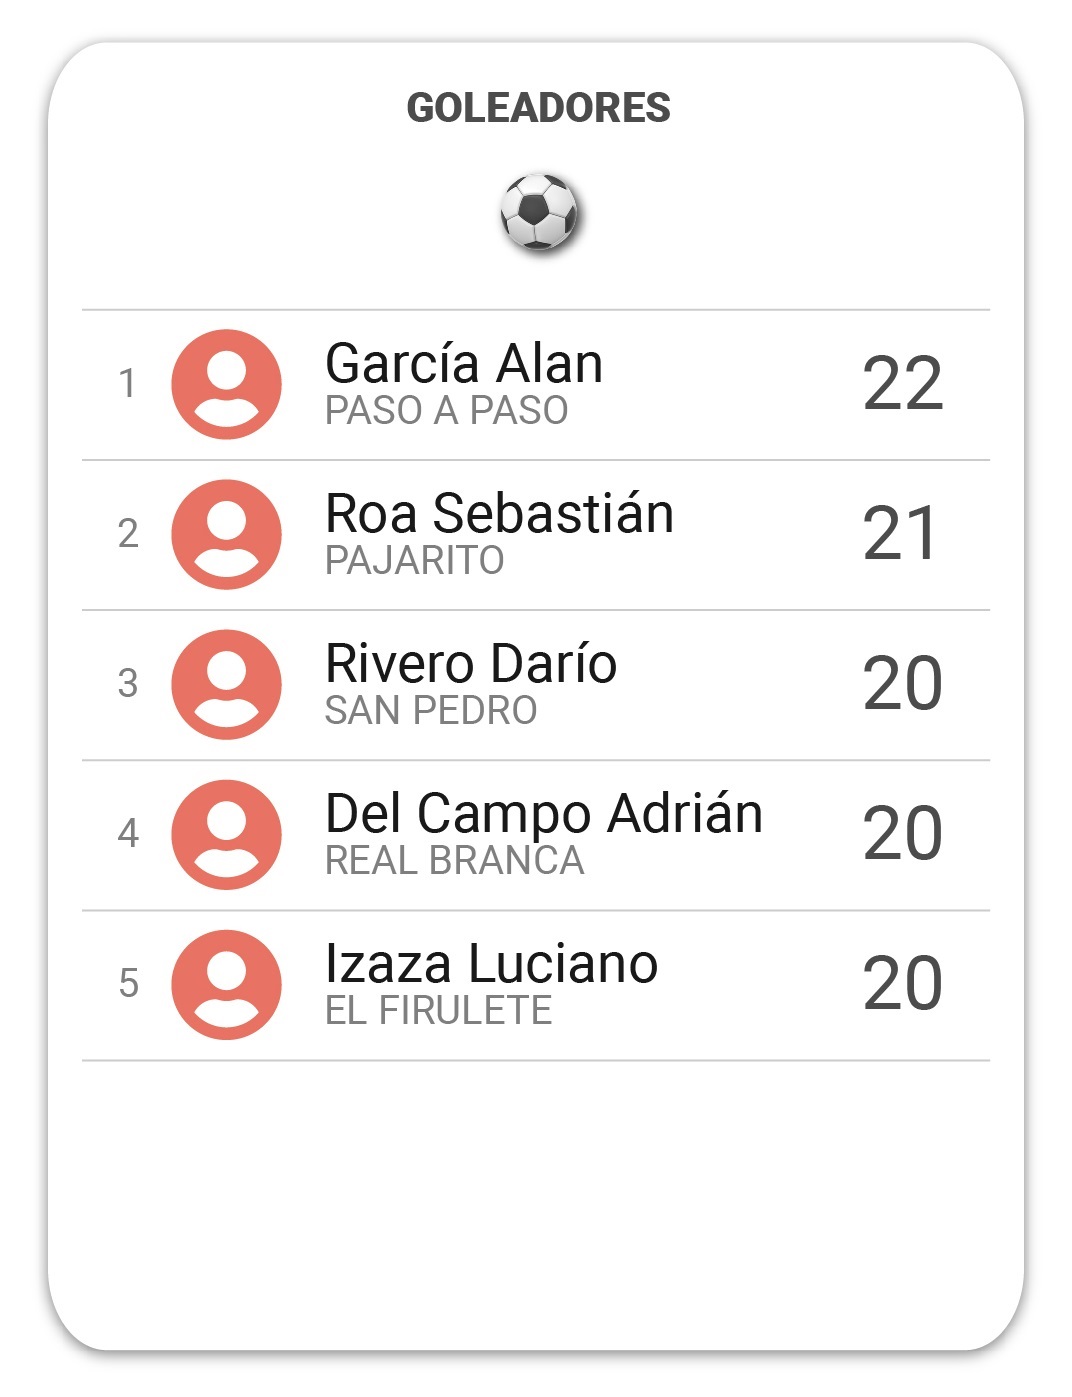Open player name García Alan
1072x1397 pixels.
tap(464, 363)
